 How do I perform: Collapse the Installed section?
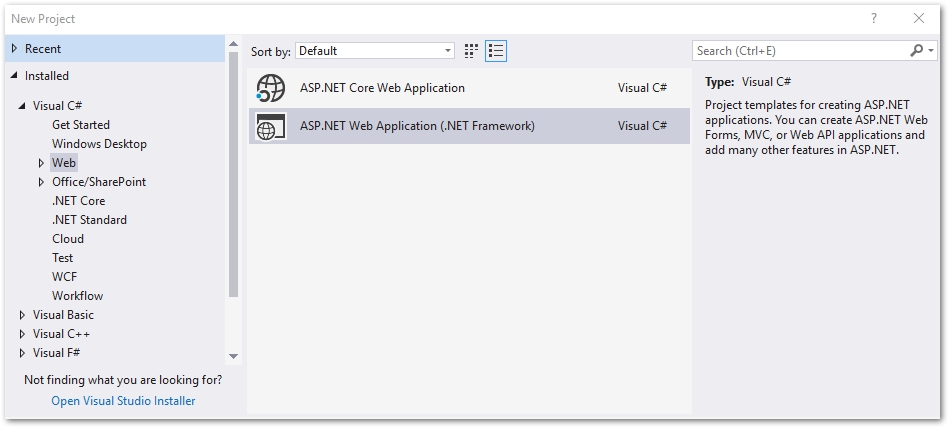click(14, 76)
